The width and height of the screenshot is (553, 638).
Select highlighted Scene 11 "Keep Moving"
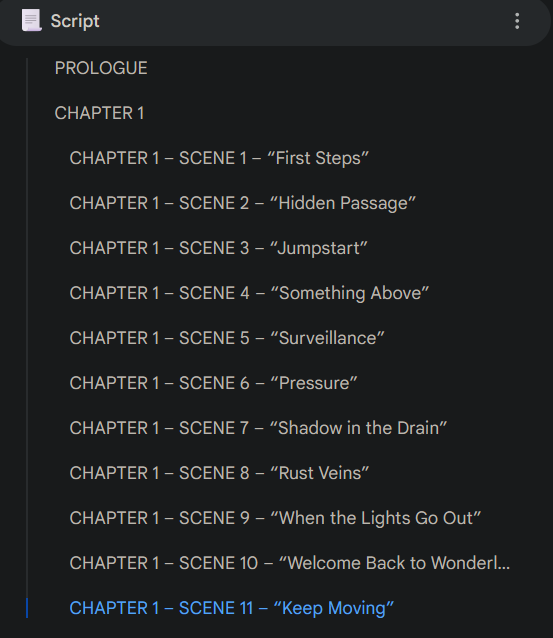[x=232, y=608]
